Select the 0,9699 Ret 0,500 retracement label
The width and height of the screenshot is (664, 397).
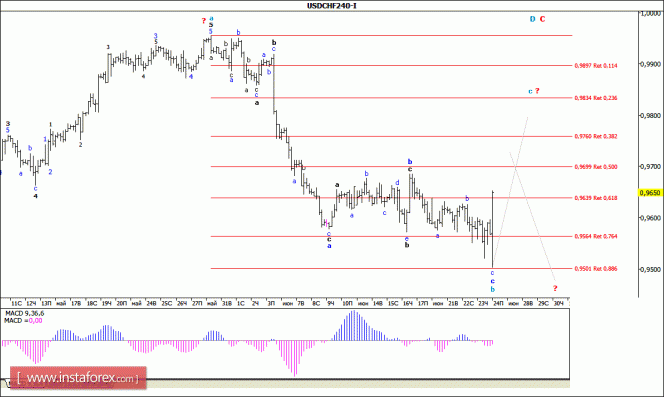[596, 167]
